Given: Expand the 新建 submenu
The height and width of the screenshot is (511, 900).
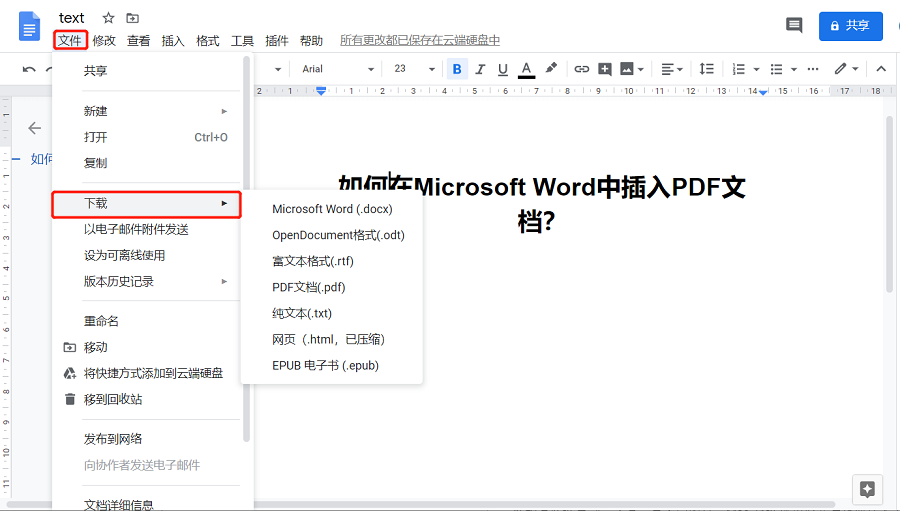Looking at the screenshot, I should [146, 111].
